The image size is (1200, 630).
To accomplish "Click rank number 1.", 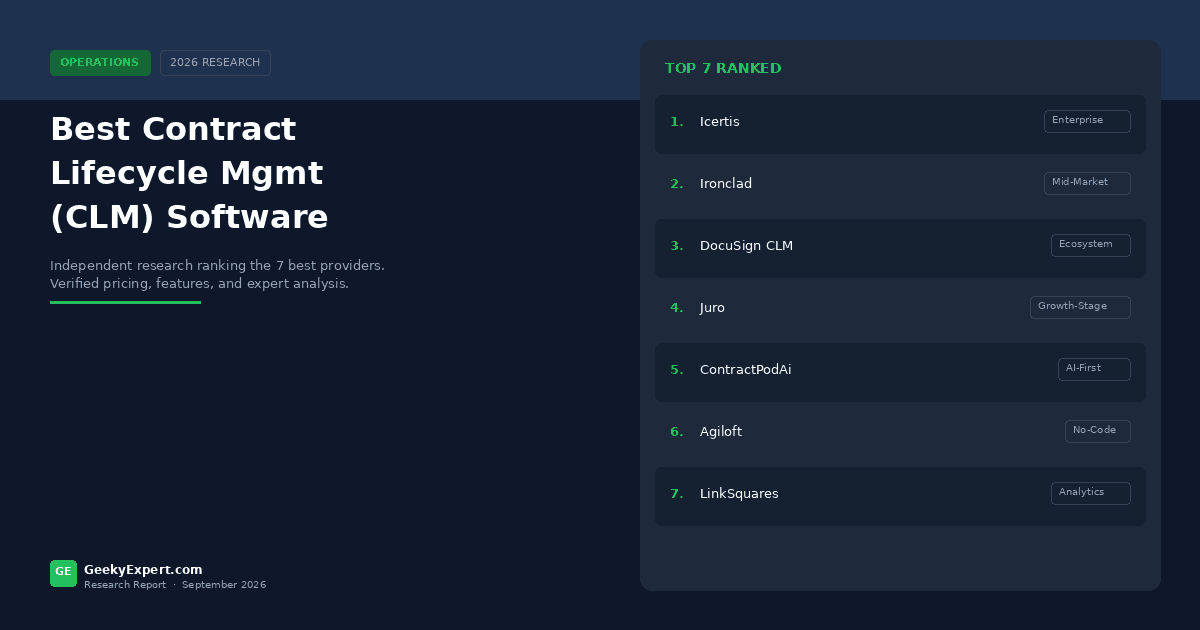I will click(677, 122).
